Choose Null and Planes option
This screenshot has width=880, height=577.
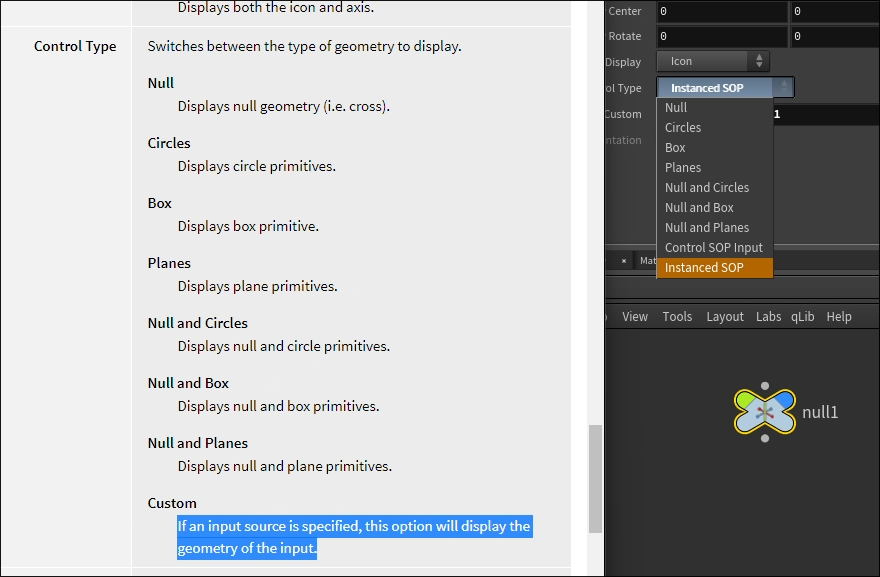[x=714, y=227]
